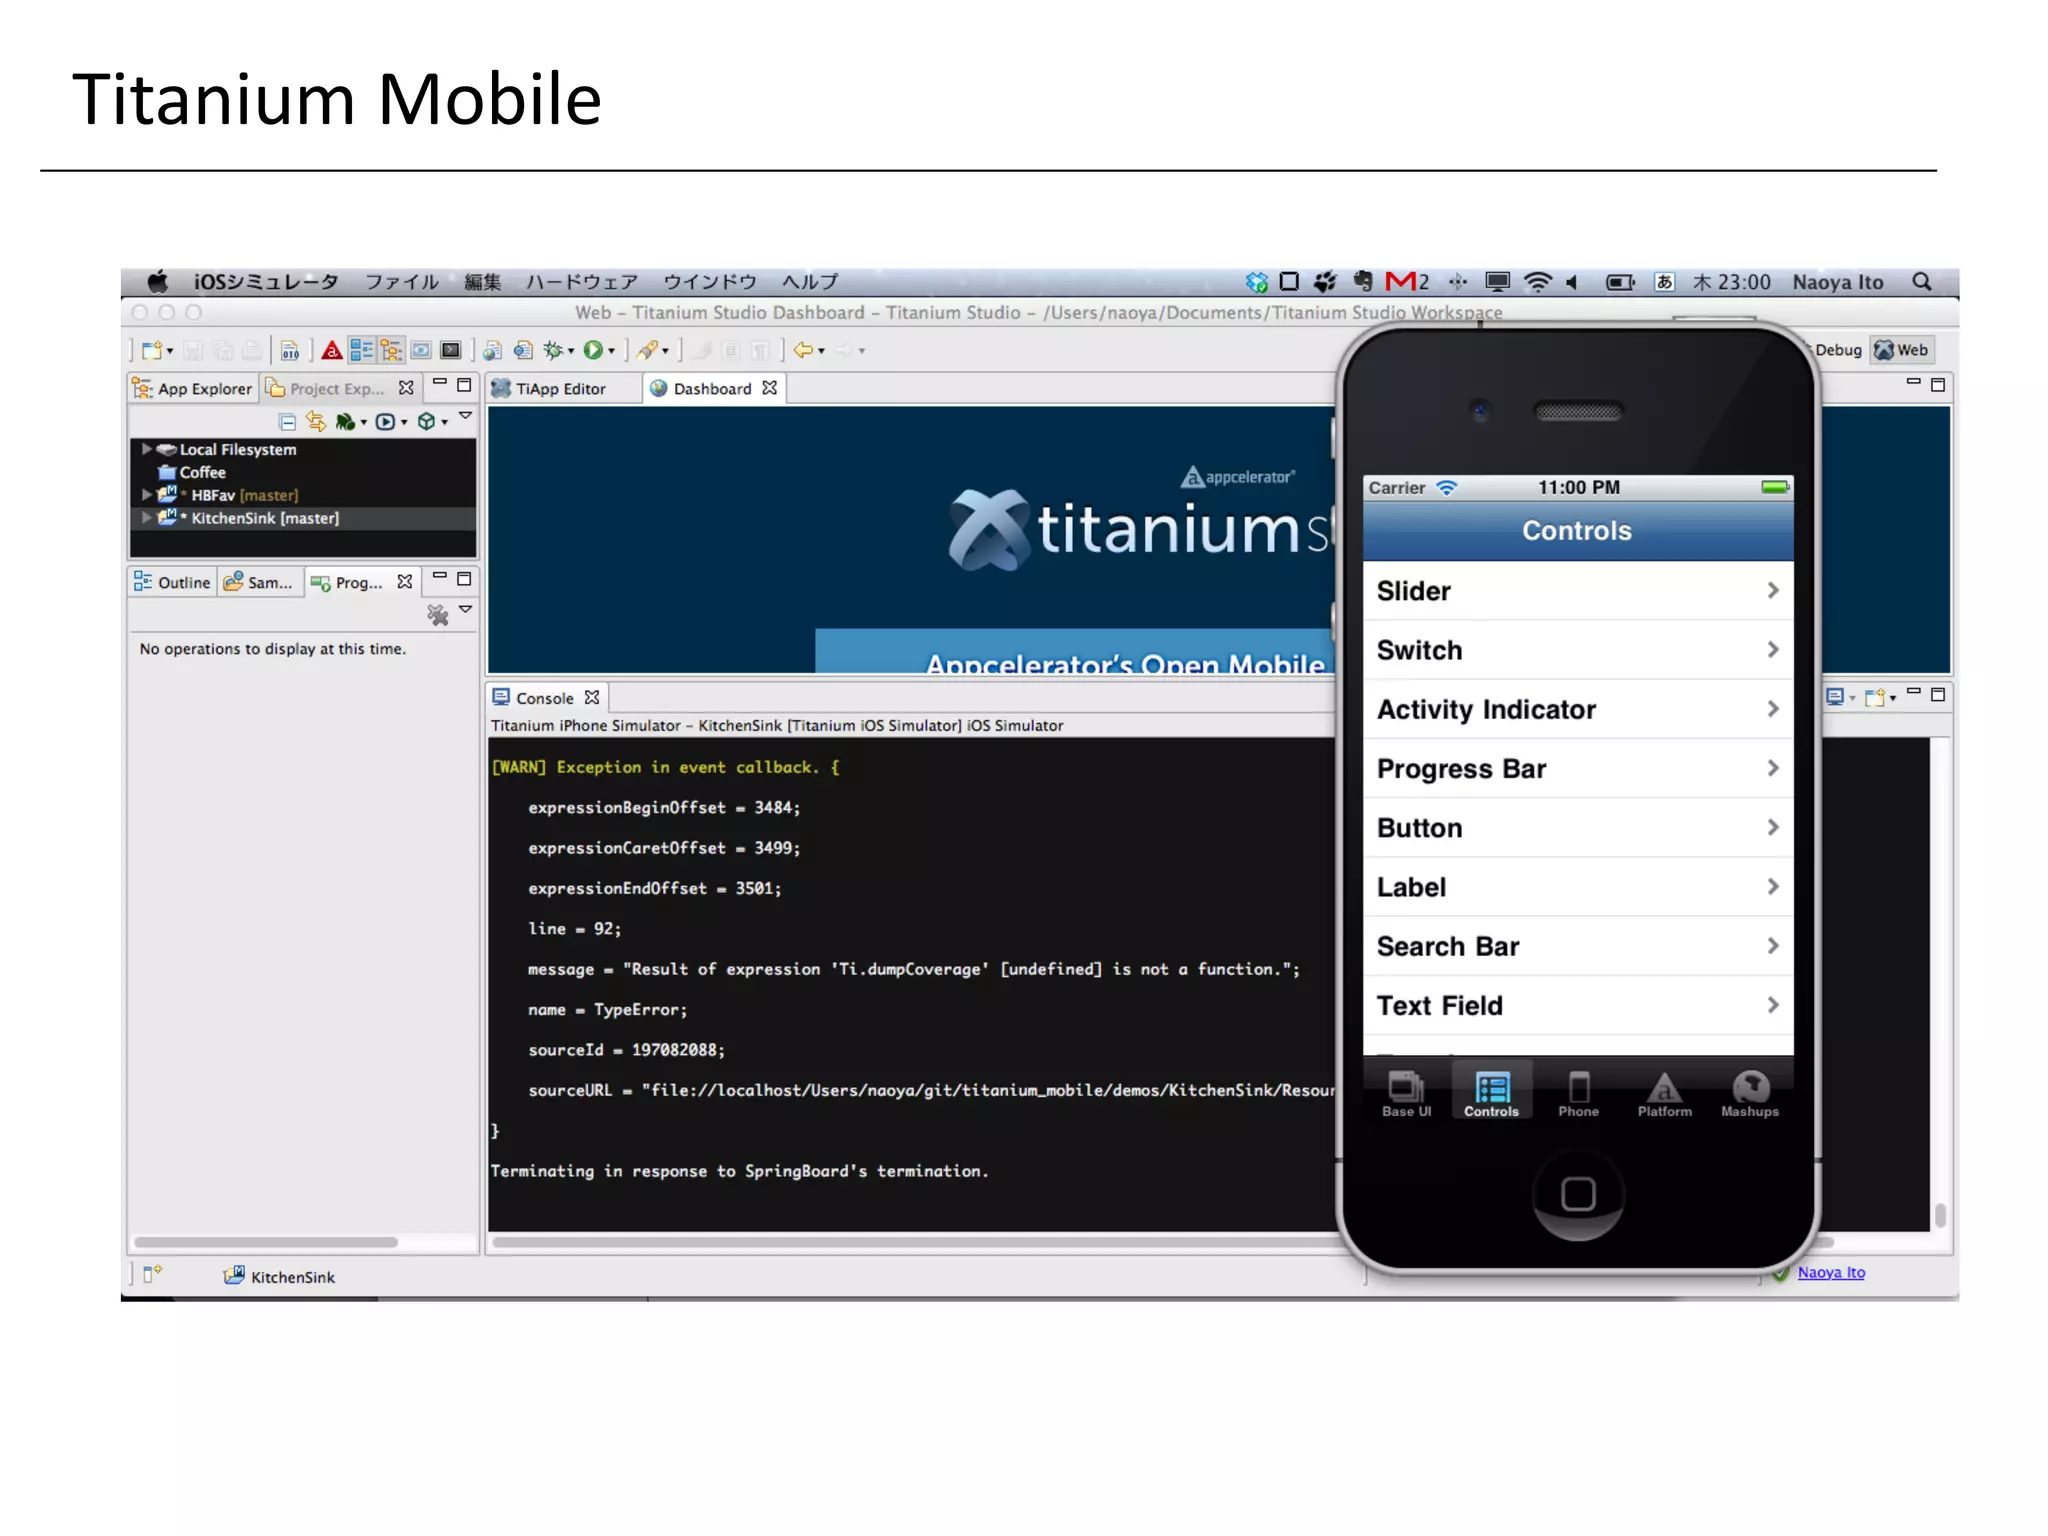Switch to the Project Explorer tab
The width and height of the screenshot is (2048, 1536).
pos(325,388)
